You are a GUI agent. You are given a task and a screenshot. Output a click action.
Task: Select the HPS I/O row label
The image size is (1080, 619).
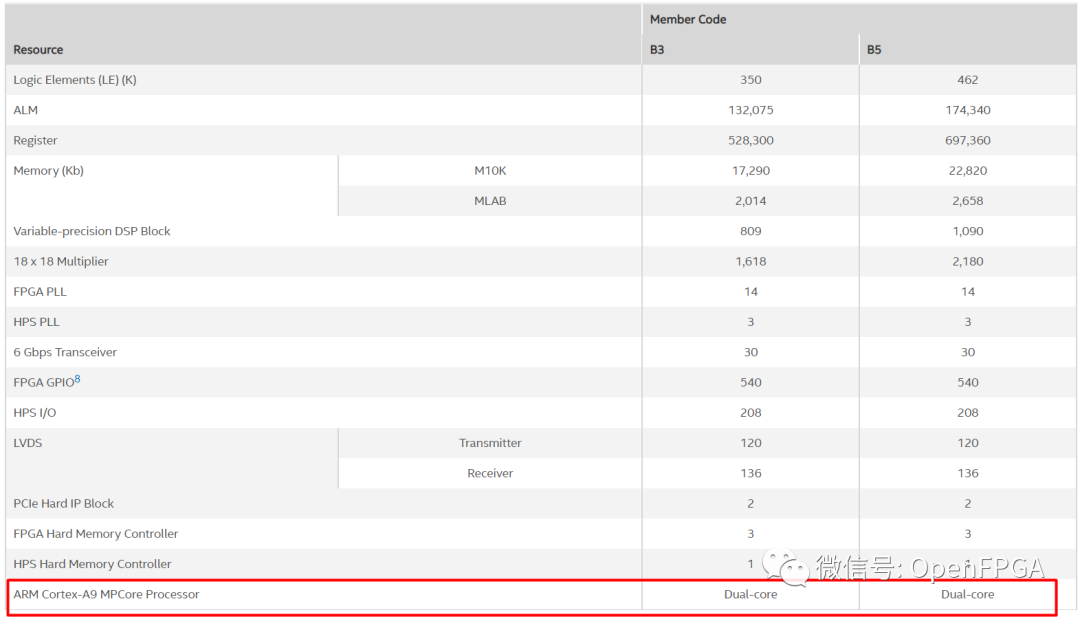click(x=34, y=413)
